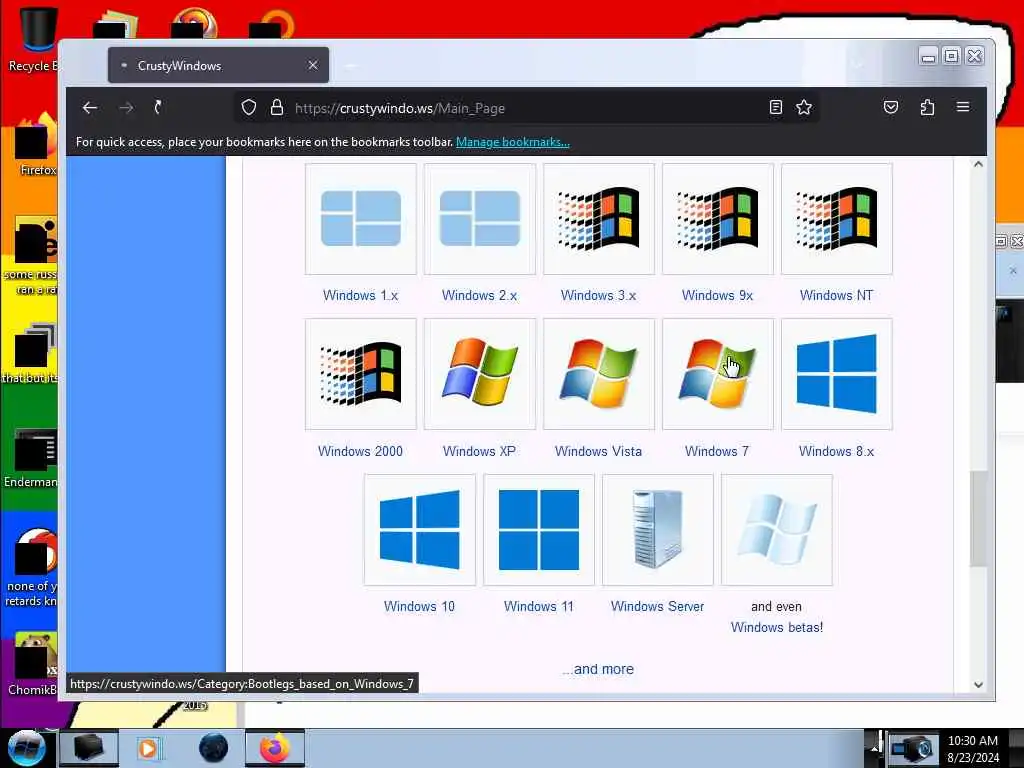
Task: Click the Windows betas faded logo
Action: pos(776,530)
